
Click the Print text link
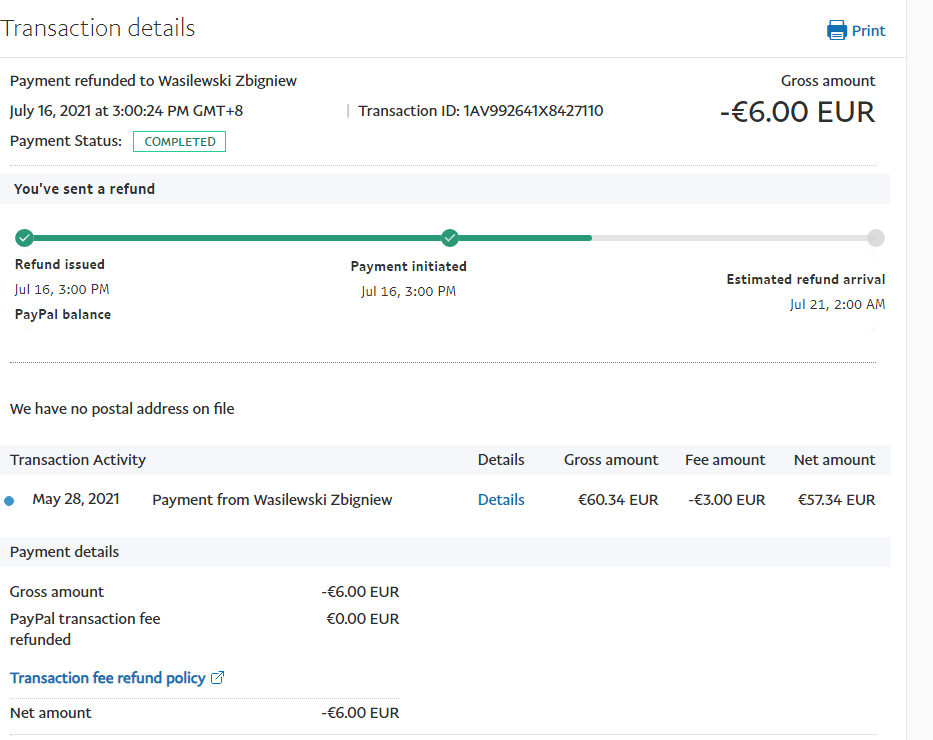[x=868, y=31]
